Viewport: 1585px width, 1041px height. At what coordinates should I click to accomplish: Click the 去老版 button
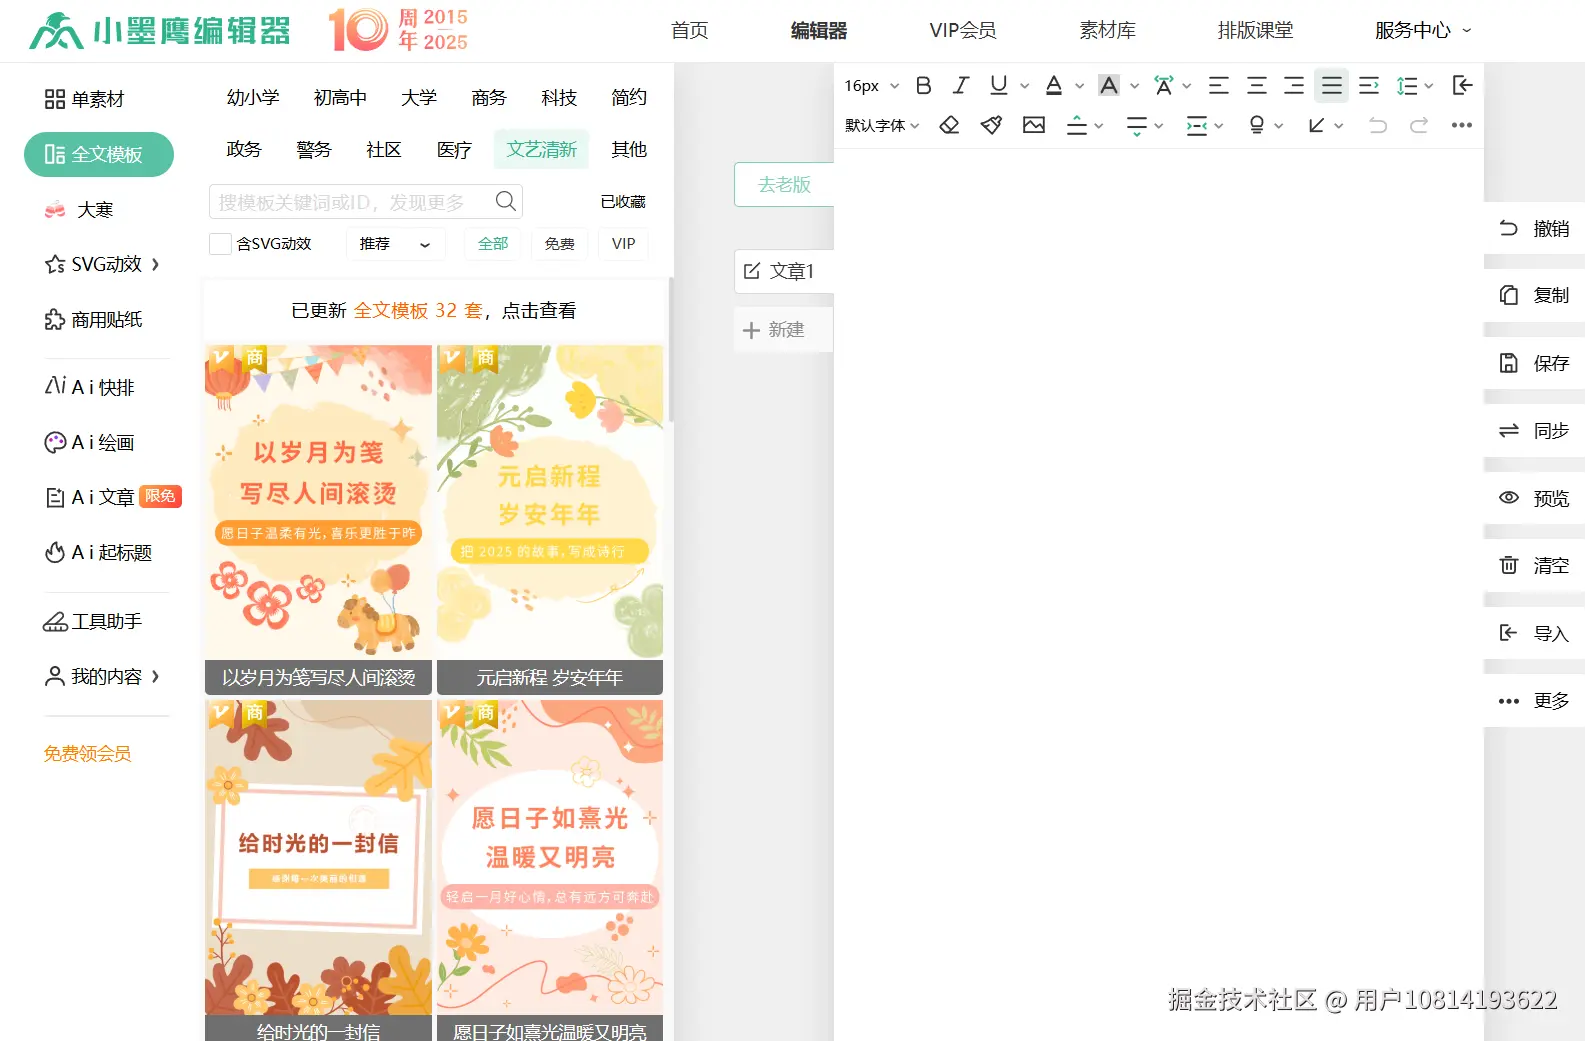click(784, 185)
